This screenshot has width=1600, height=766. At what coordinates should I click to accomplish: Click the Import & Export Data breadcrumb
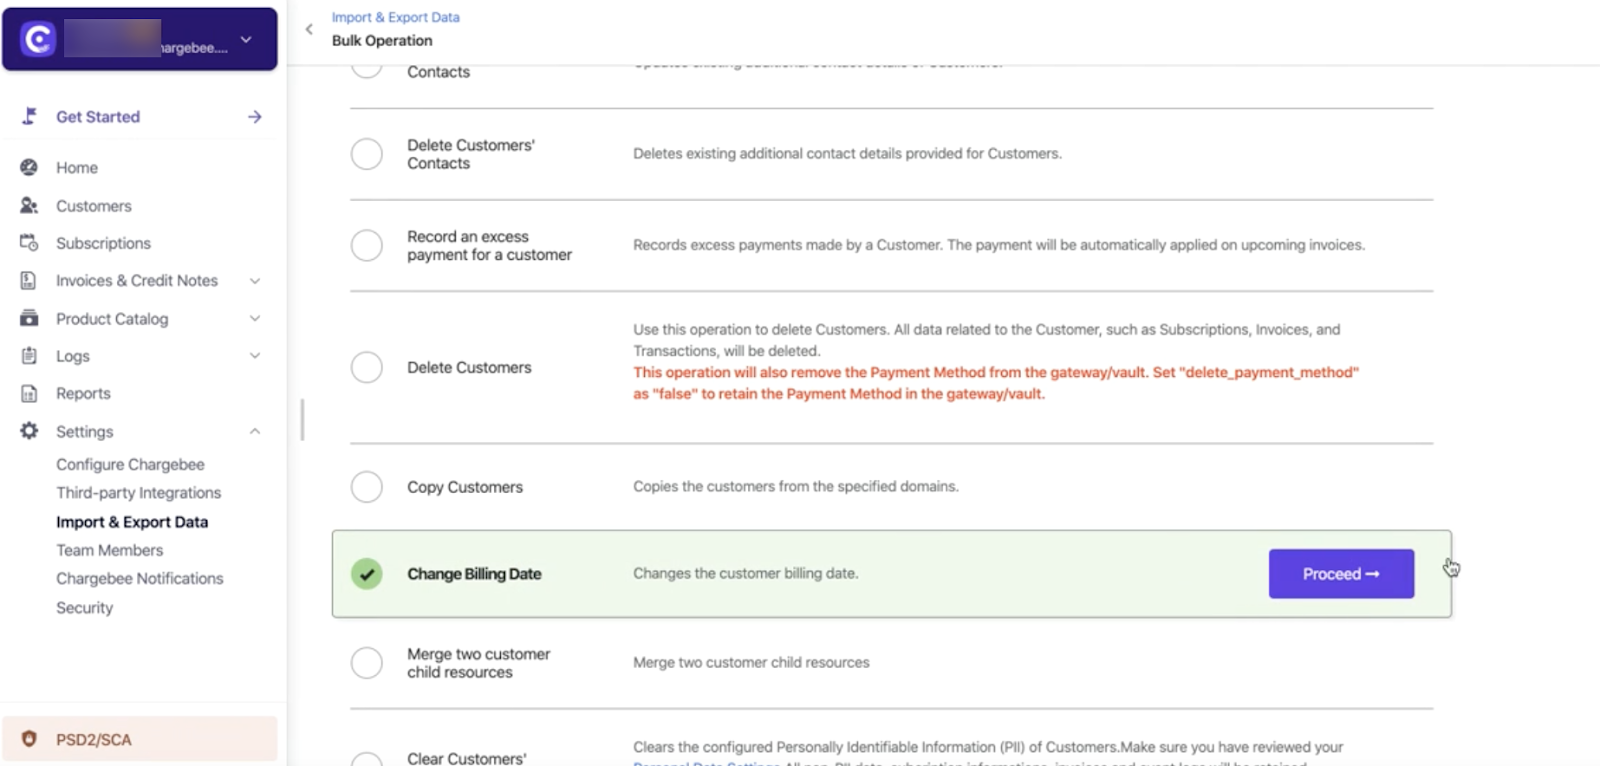[x=396, y=17]
